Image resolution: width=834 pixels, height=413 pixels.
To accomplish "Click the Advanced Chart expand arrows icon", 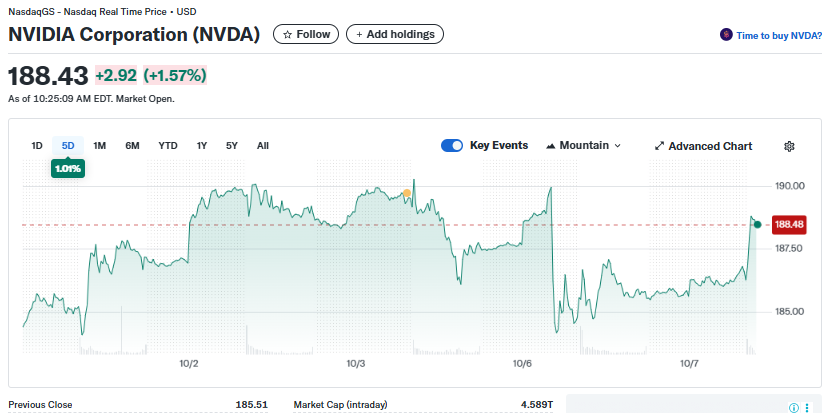I will point(659,146).
